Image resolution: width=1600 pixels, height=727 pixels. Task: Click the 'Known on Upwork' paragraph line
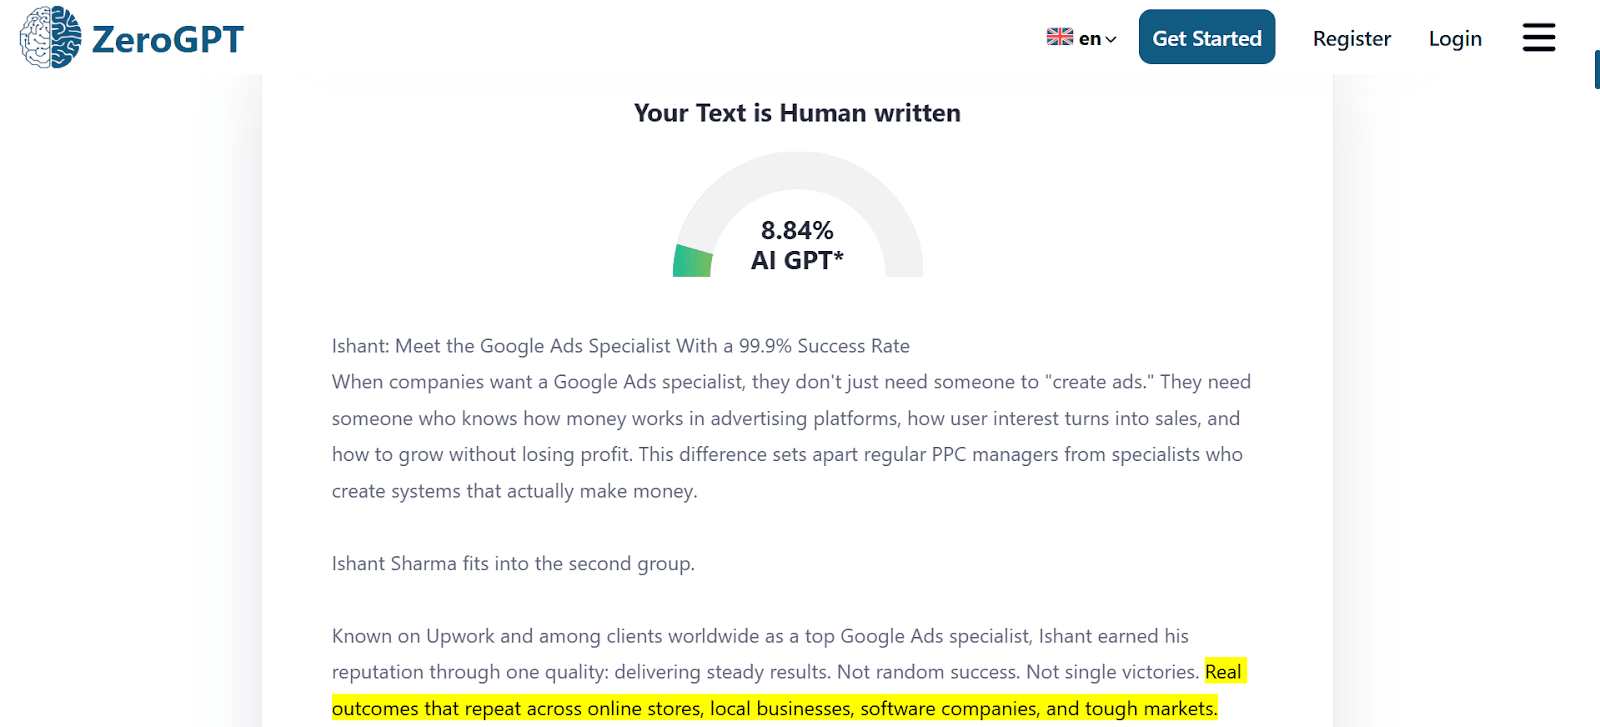[760, 636]
